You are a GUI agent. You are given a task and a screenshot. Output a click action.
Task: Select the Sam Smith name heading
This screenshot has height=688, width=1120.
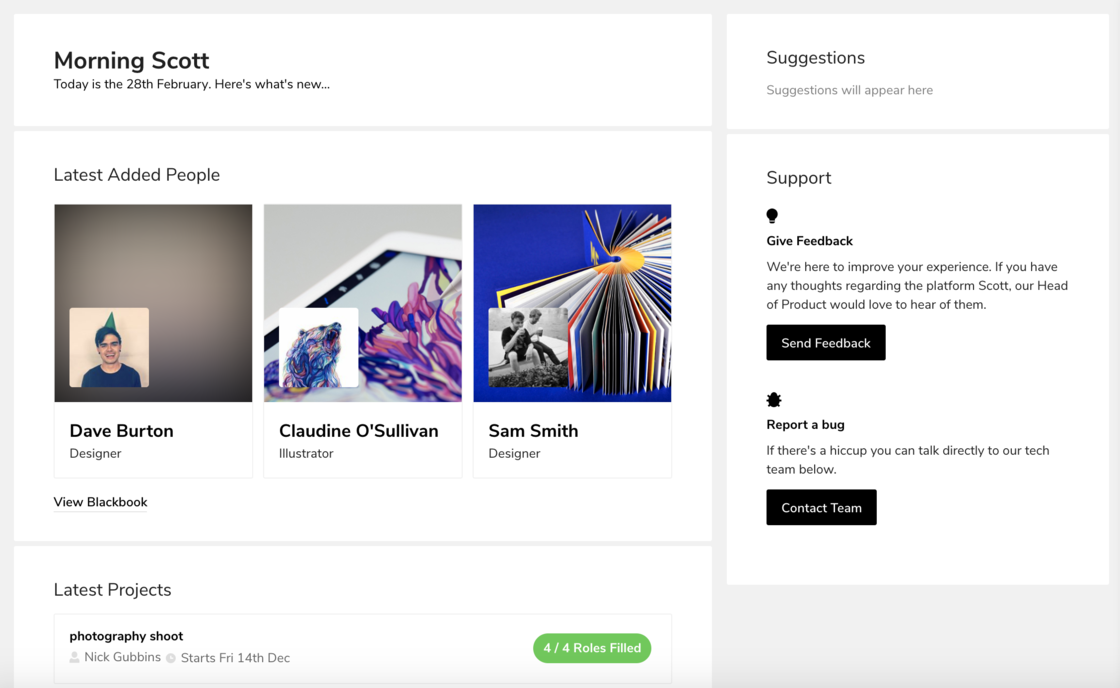pos(533,431)
